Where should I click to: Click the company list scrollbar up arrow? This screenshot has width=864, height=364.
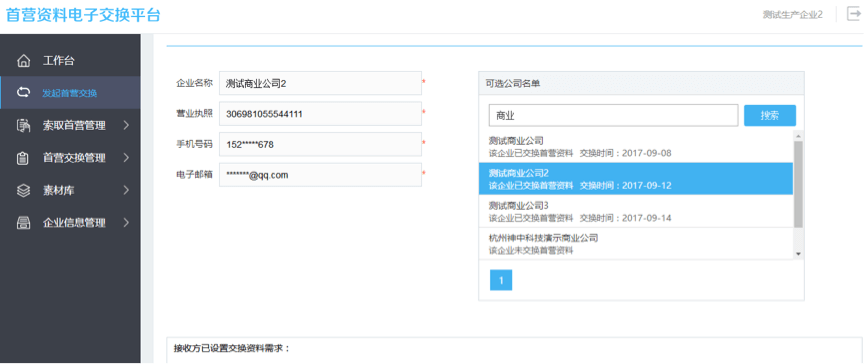(x=798, y=135)
